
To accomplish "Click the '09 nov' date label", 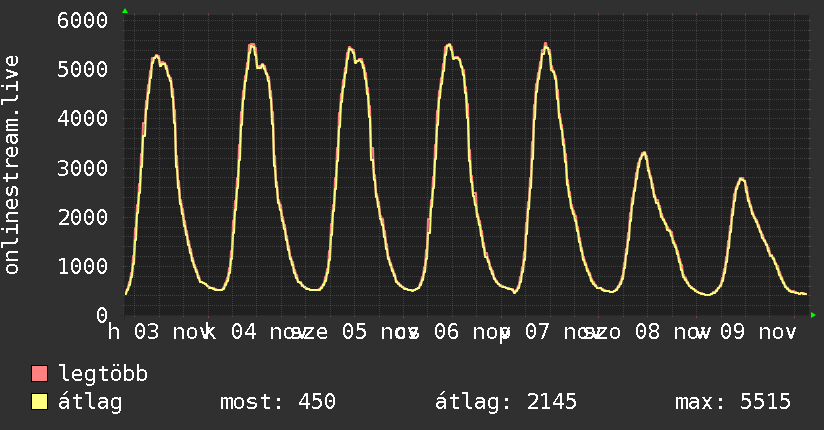I will (x=758, y=332).
